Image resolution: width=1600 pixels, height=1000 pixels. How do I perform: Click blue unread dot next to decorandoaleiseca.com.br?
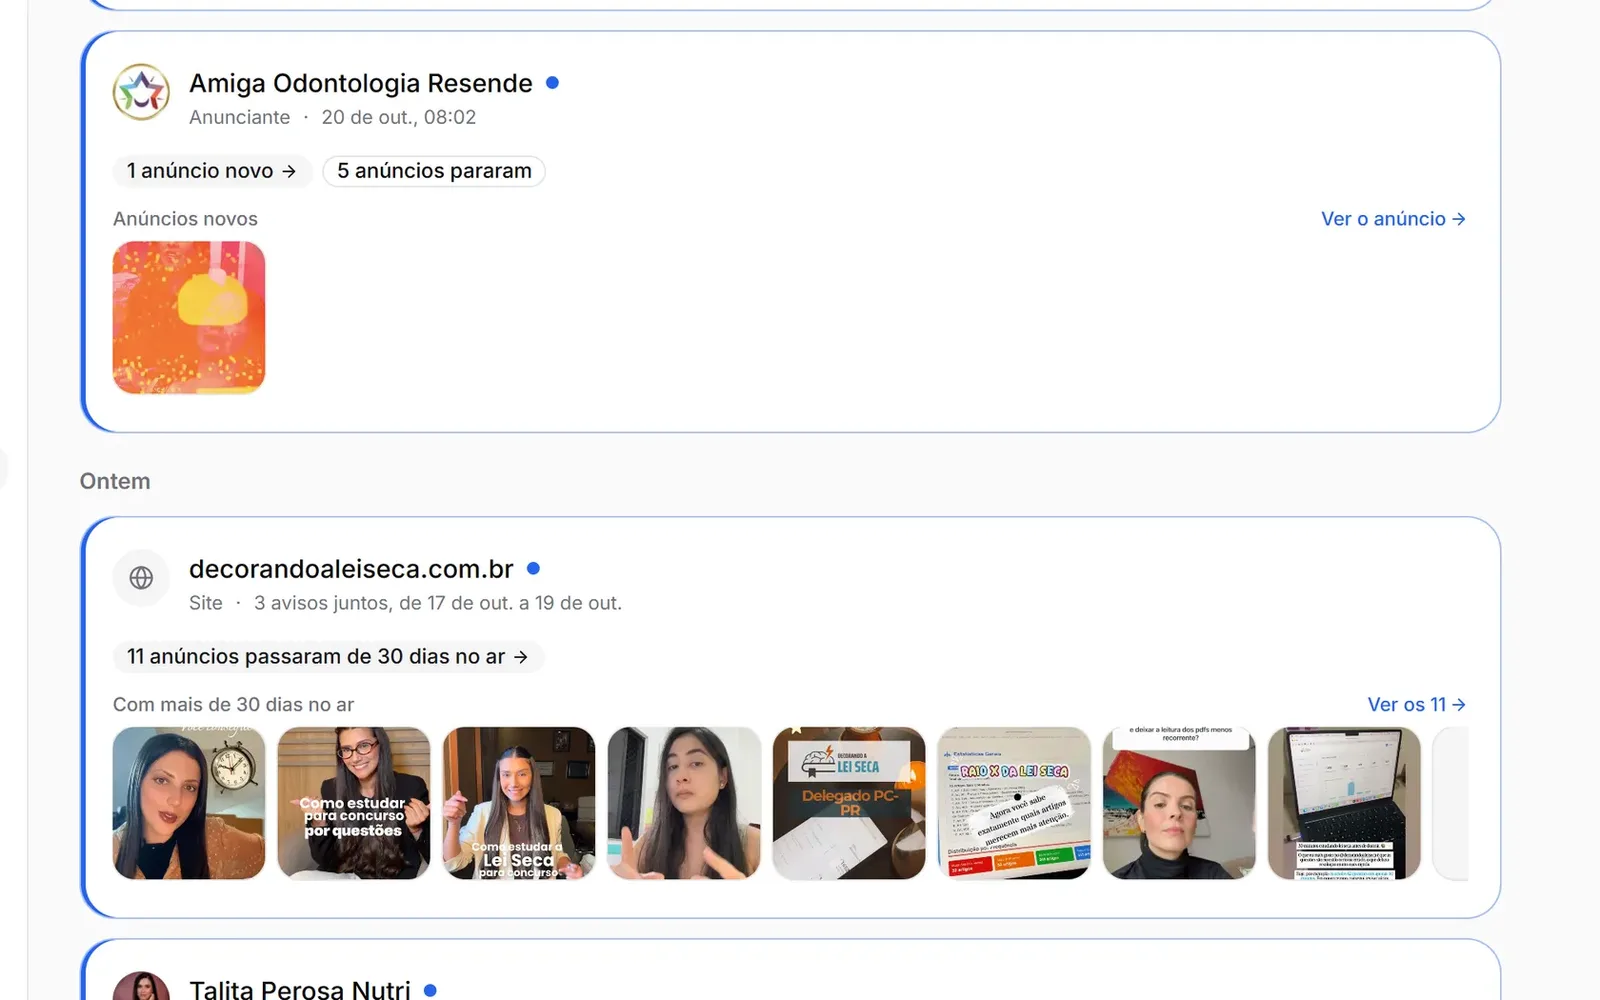click(x=533, y=568)
